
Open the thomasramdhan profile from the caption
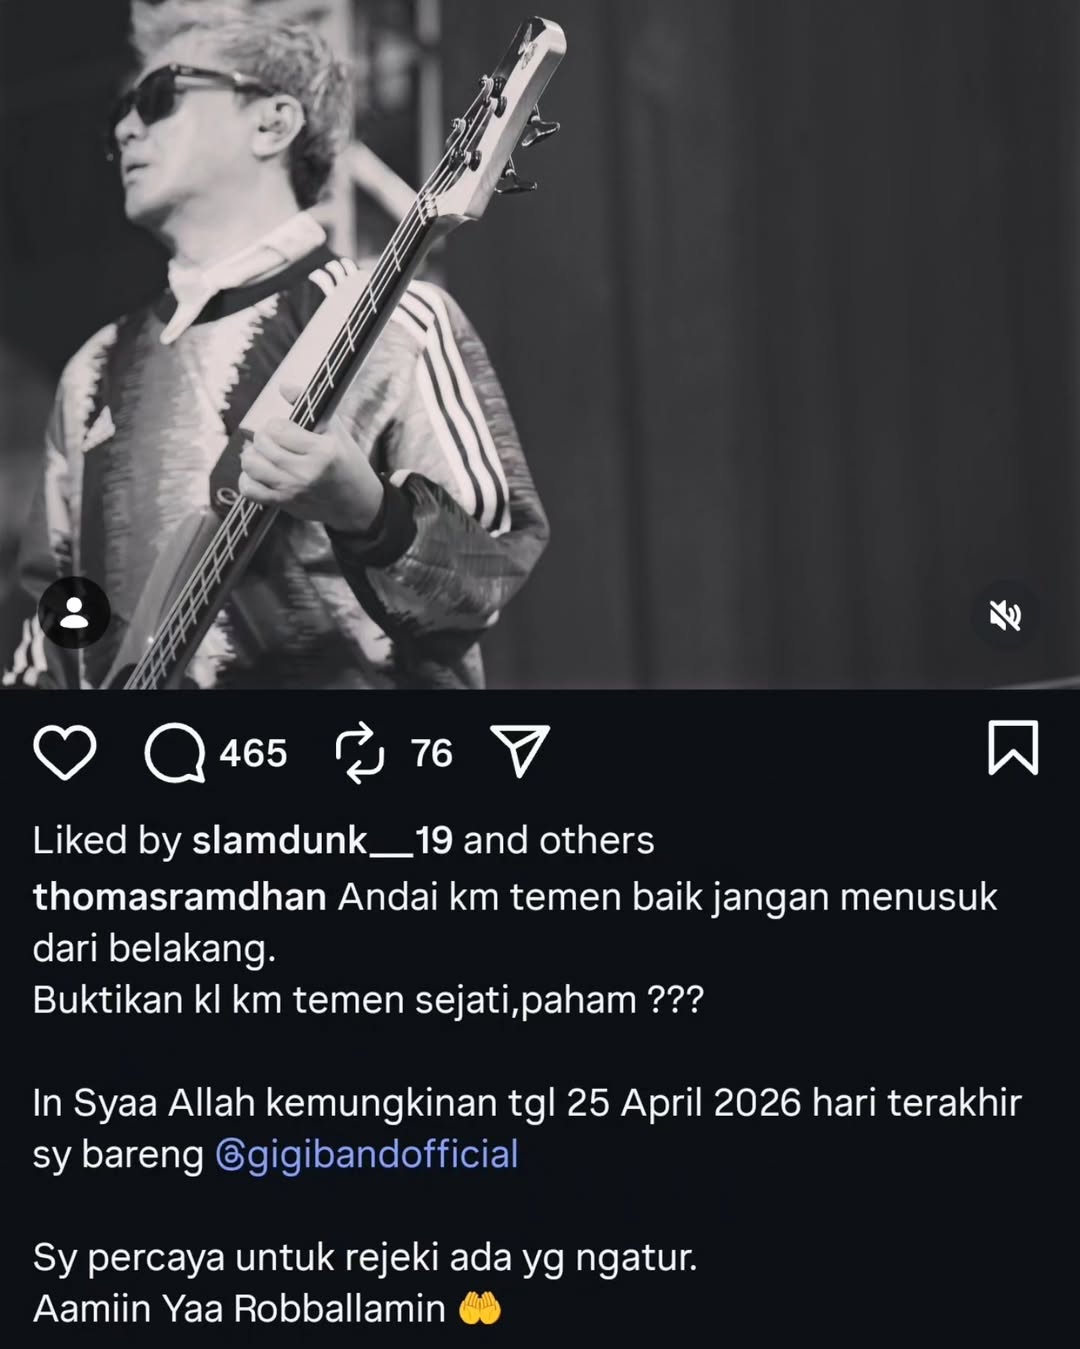pos(180,897)
